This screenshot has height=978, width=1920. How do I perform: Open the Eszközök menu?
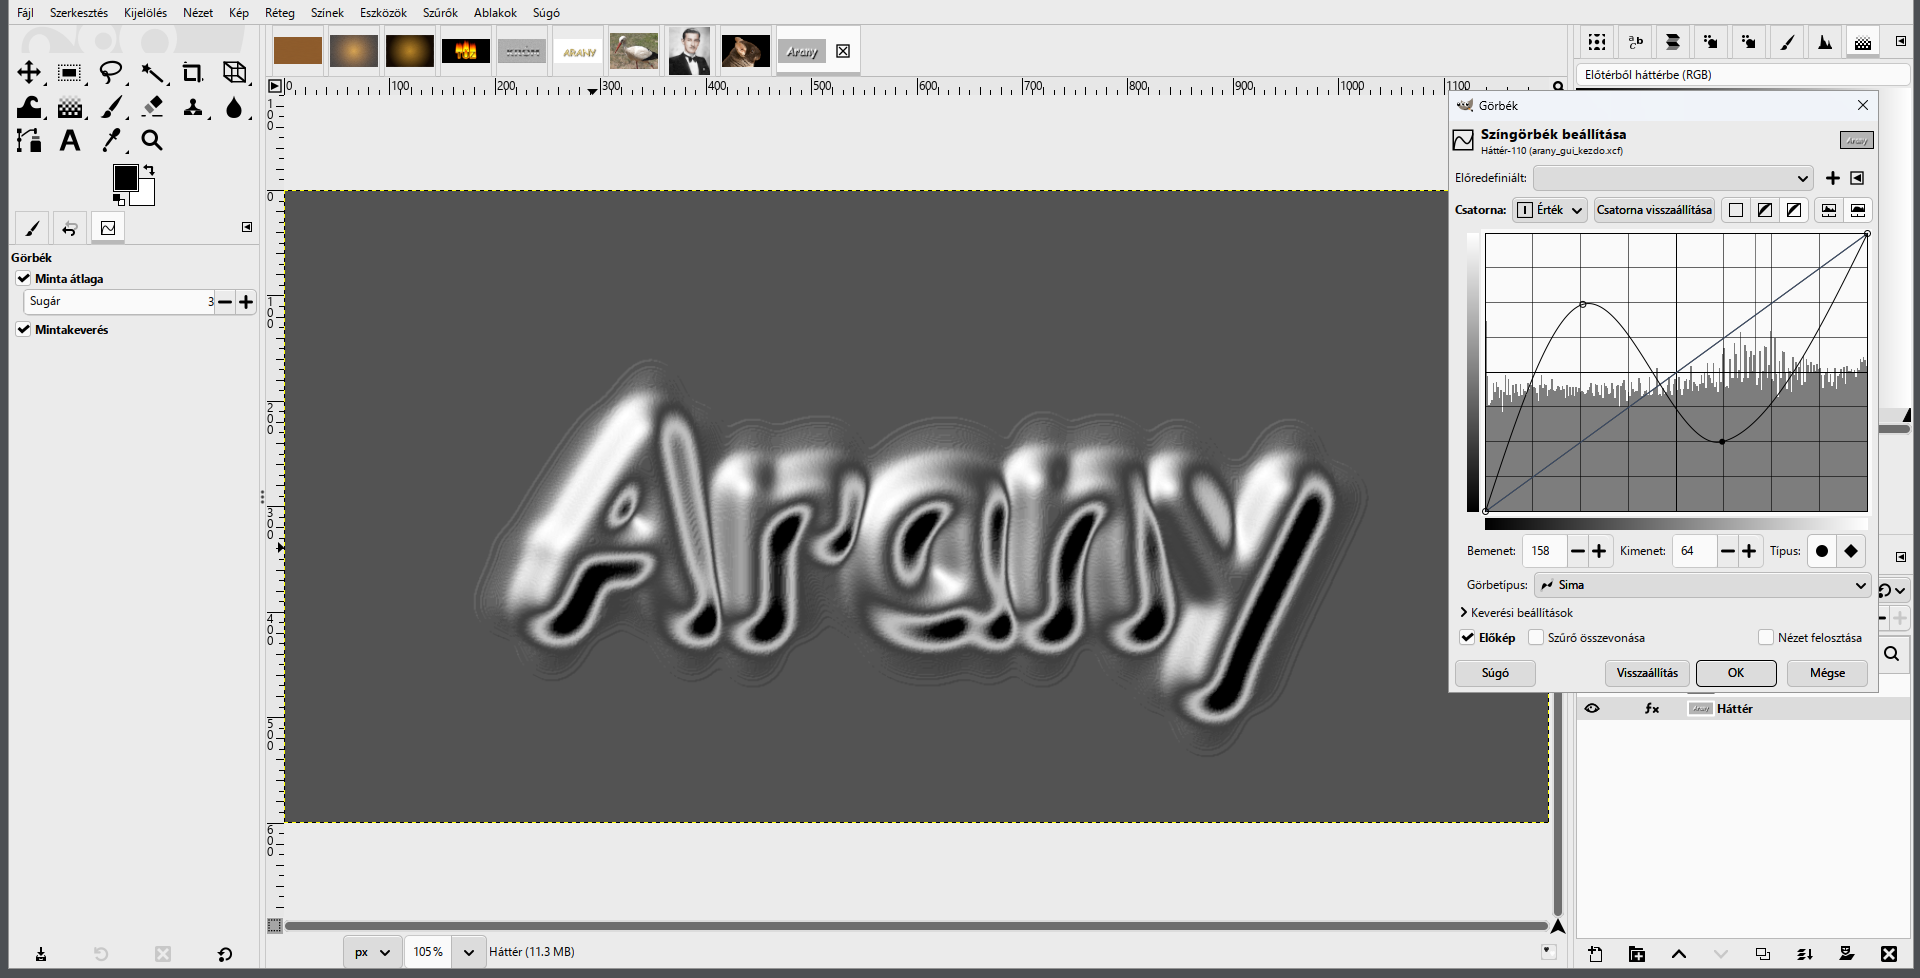pos(383,13)
